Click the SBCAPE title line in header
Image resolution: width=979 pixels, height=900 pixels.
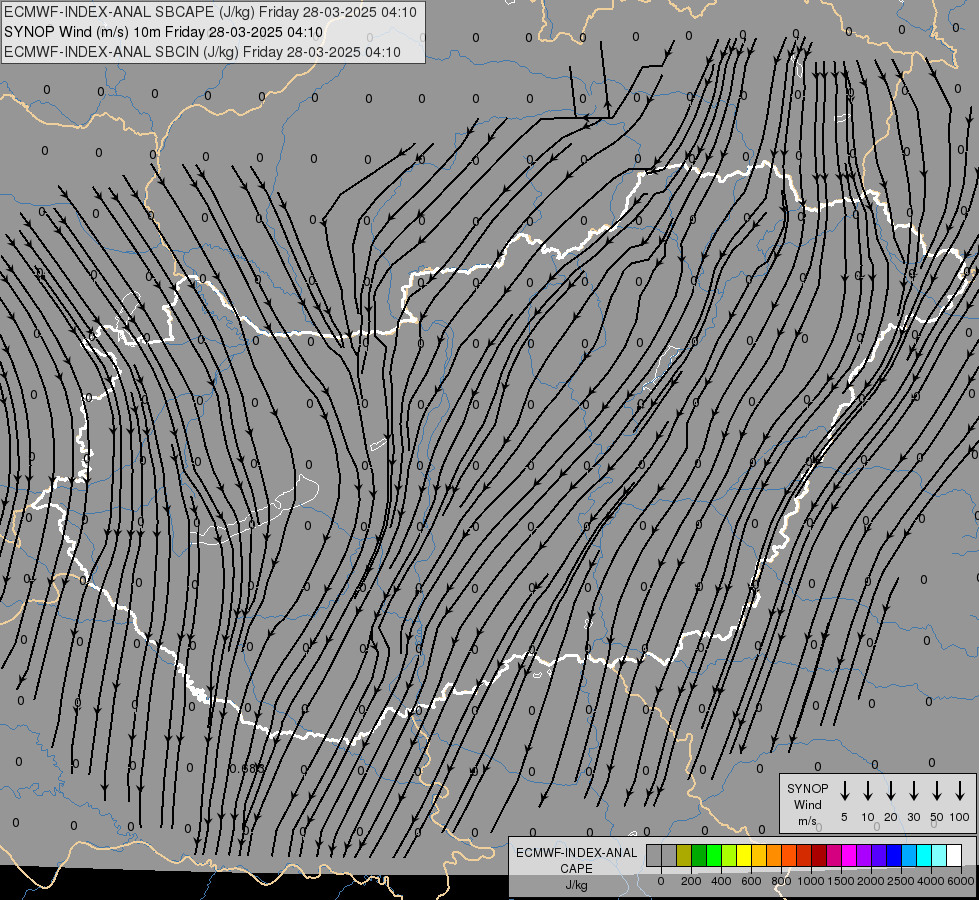[x=210, y=12]
